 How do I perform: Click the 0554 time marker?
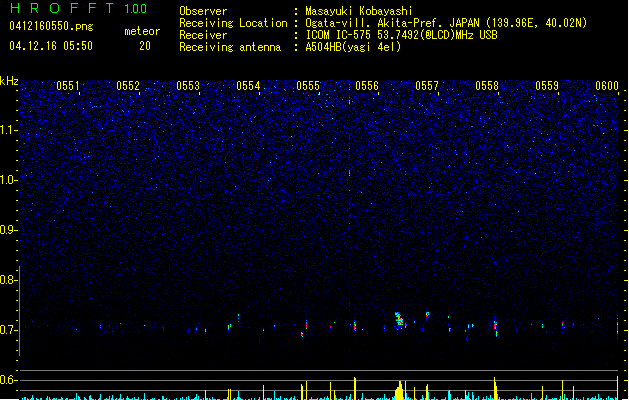coord(248,86)
